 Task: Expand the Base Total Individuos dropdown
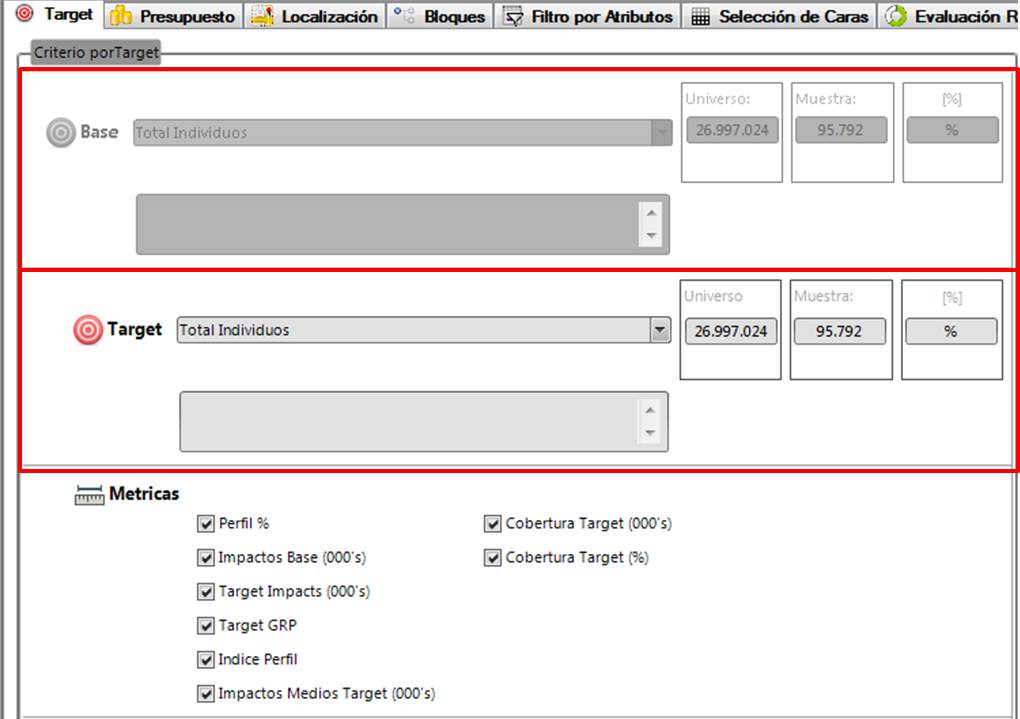pos(661,132)
